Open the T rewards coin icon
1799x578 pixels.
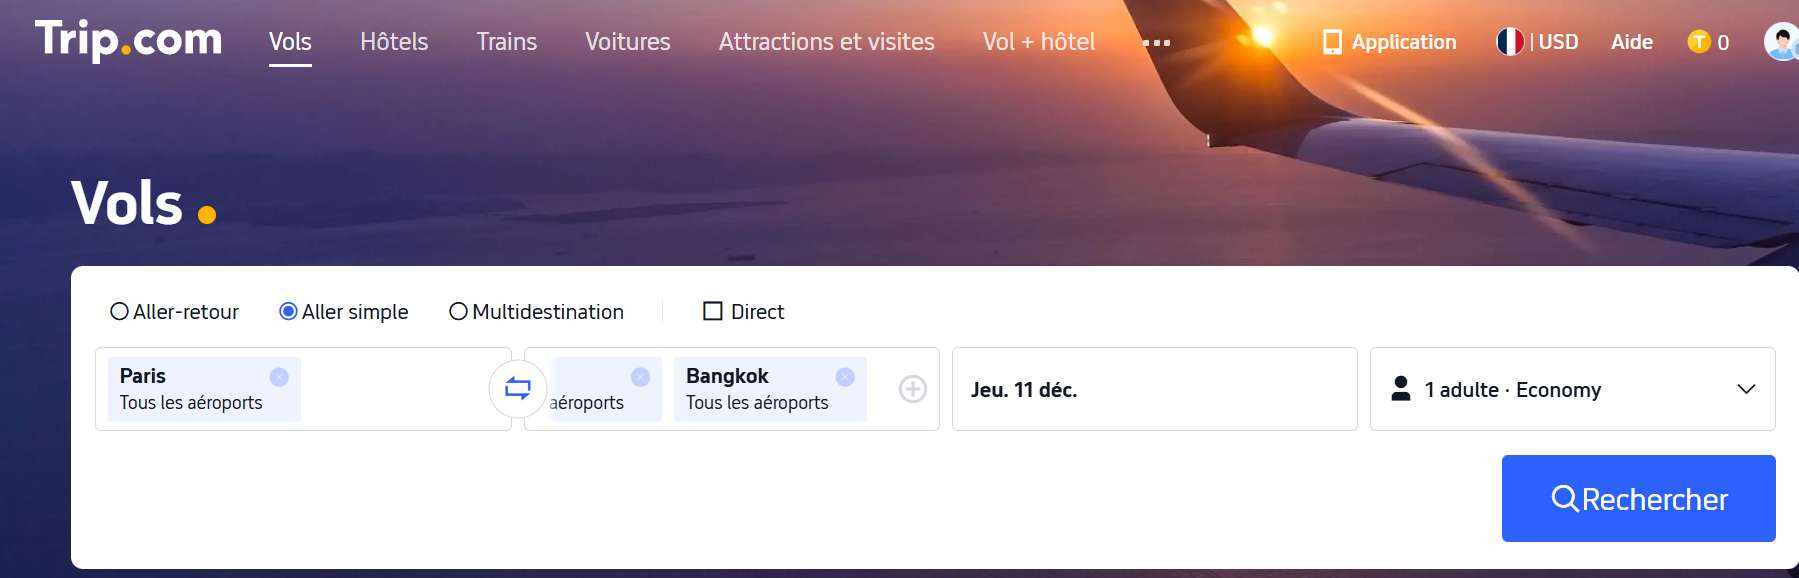[1697, 43]
